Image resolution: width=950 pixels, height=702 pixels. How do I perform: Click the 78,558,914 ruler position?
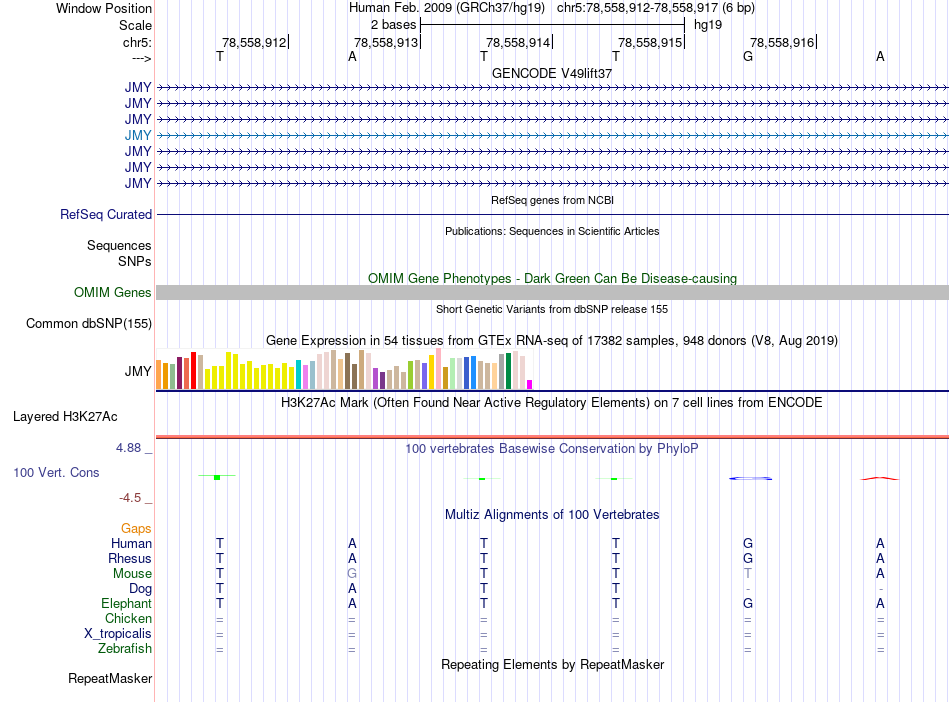coord(518,42)
